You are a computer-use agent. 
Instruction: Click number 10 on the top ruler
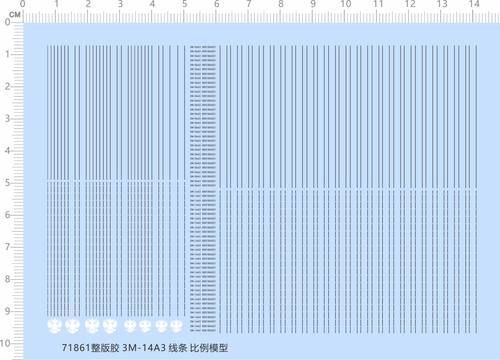click(346, 4)
